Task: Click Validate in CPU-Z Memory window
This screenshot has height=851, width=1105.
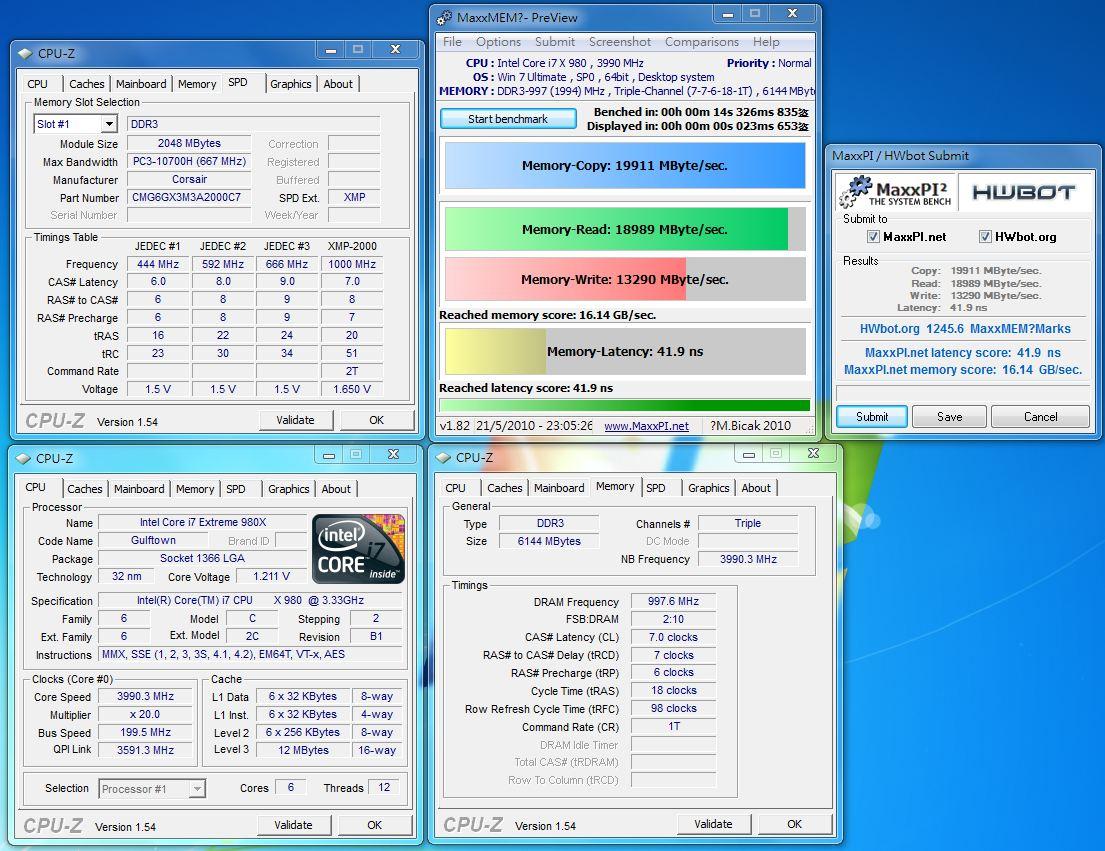Action: point(713,824)
